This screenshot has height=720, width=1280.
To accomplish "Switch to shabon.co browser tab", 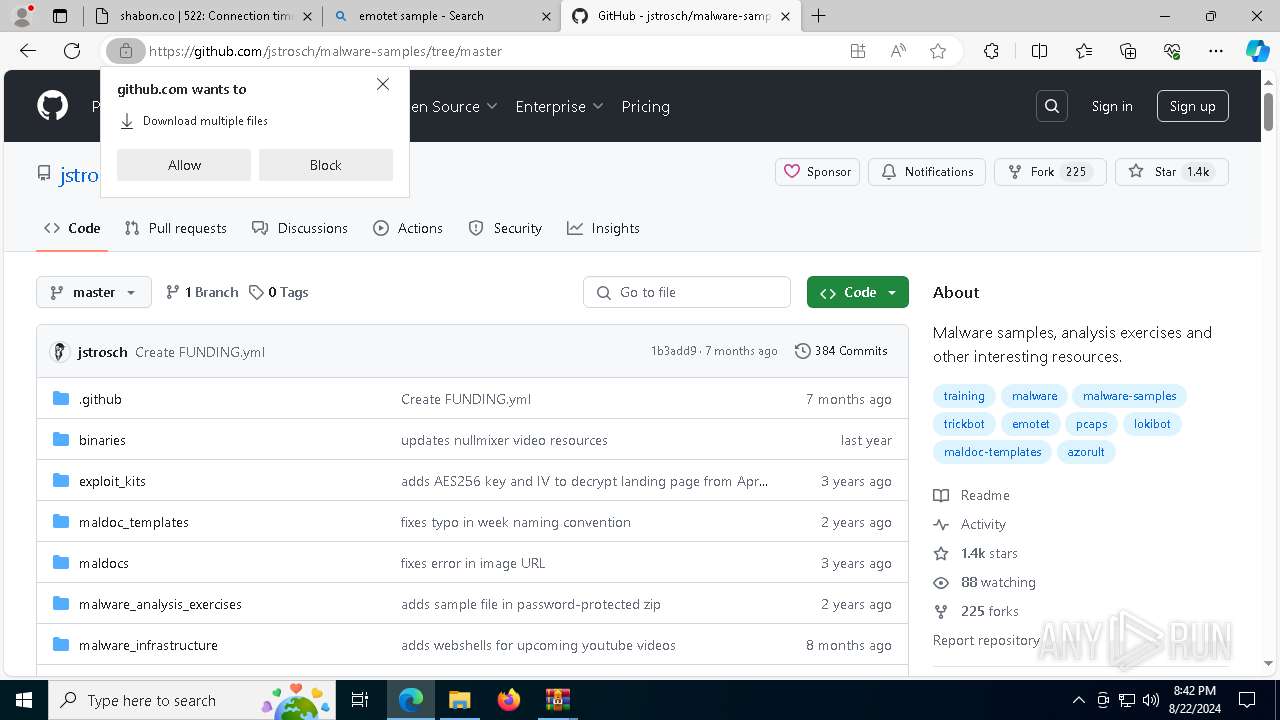I will pos(205,16).
